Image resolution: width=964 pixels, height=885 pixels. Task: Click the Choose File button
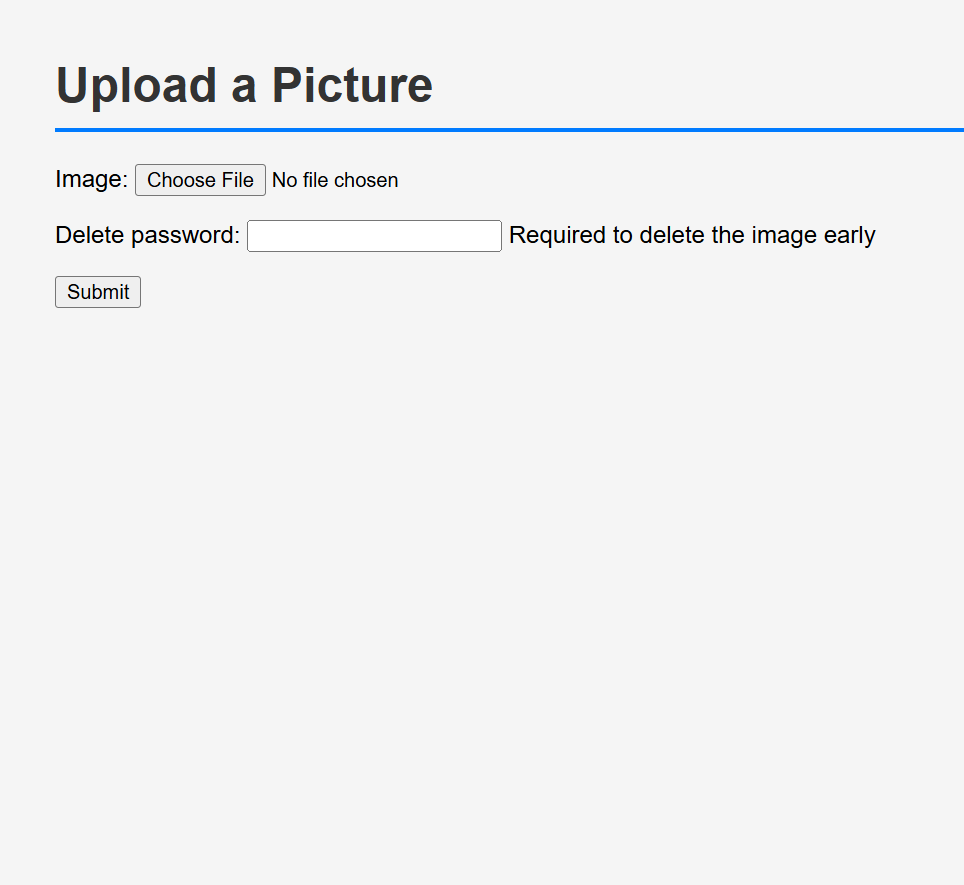coord(200,180)
